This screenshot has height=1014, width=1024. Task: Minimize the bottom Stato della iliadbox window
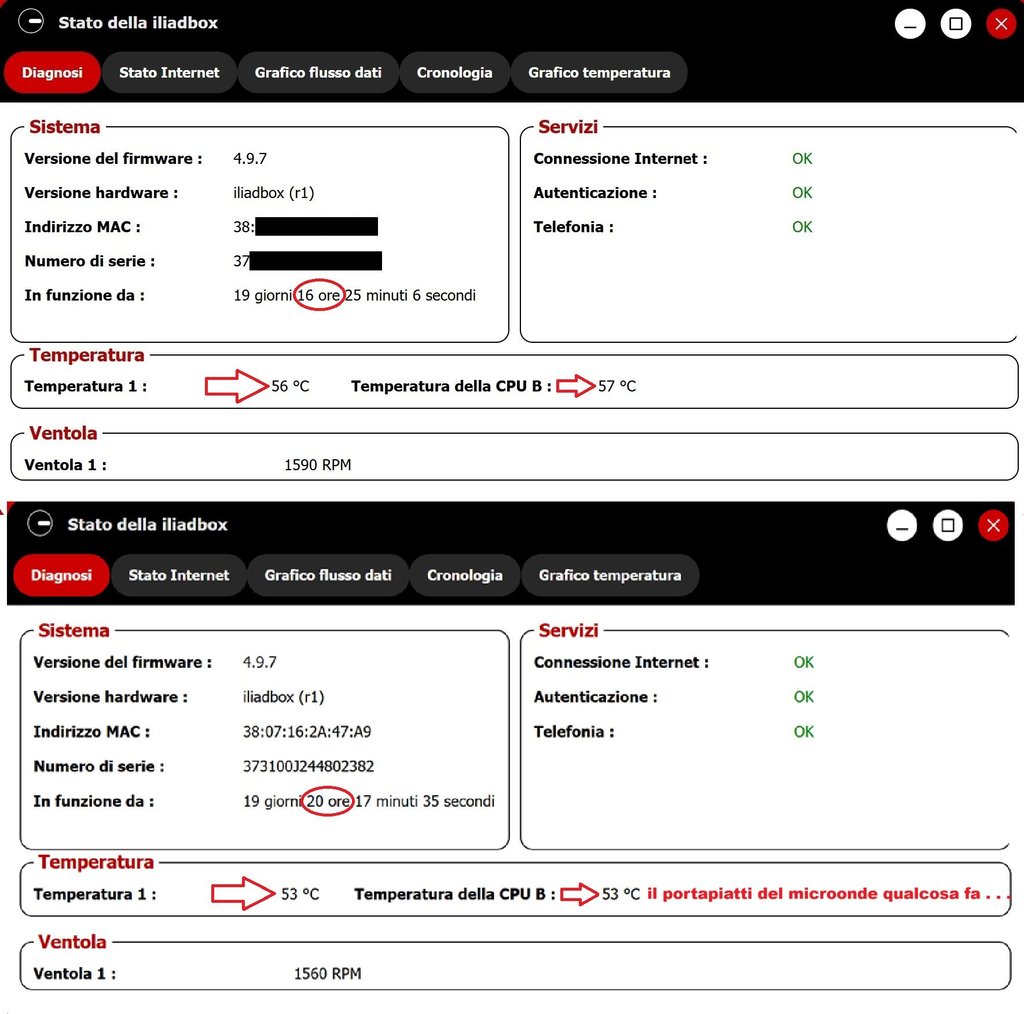[902, 525]
